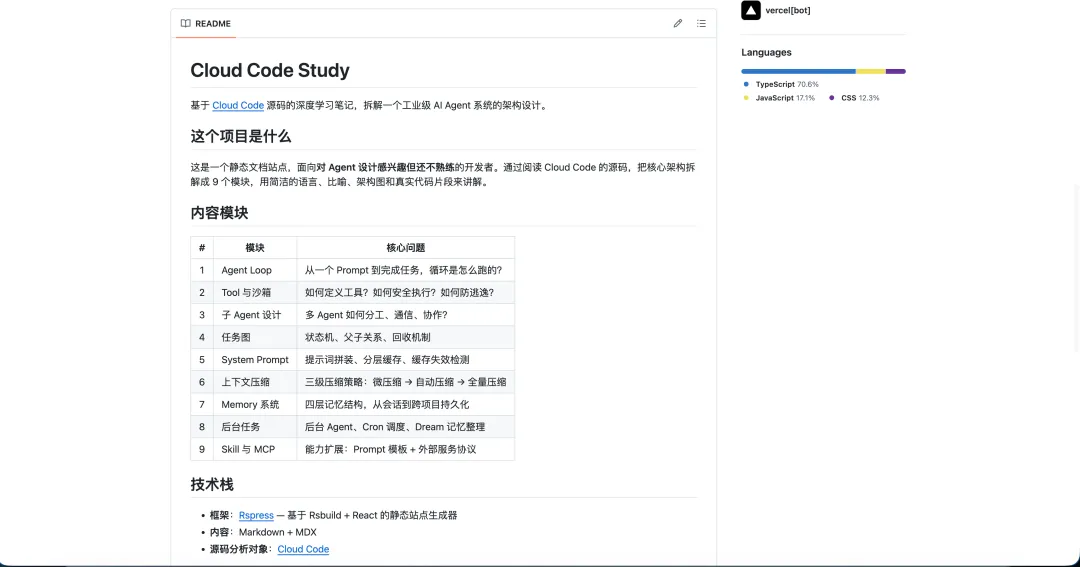The image size is (1080, 567).
Task: Open the Cloud Code link under 技术栈
Action: 303,549
